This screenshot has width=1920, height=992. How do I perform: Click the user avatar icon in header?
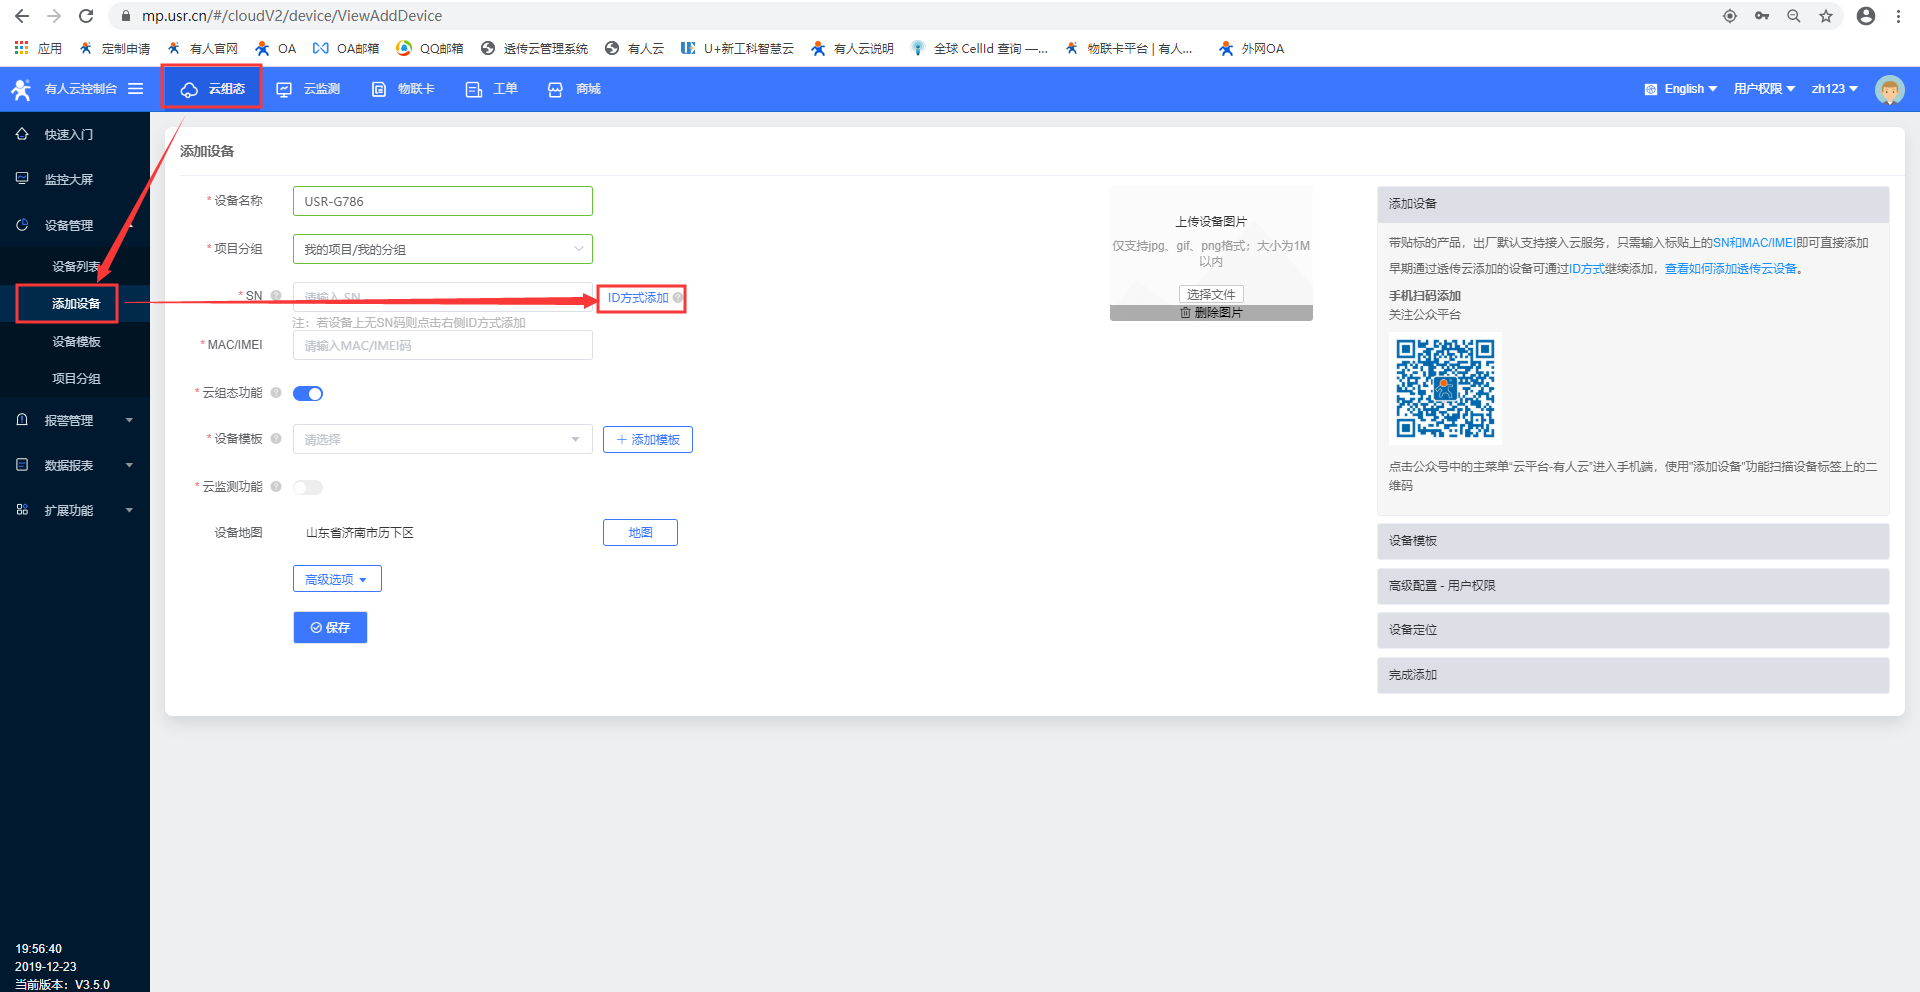[1889, 89]
